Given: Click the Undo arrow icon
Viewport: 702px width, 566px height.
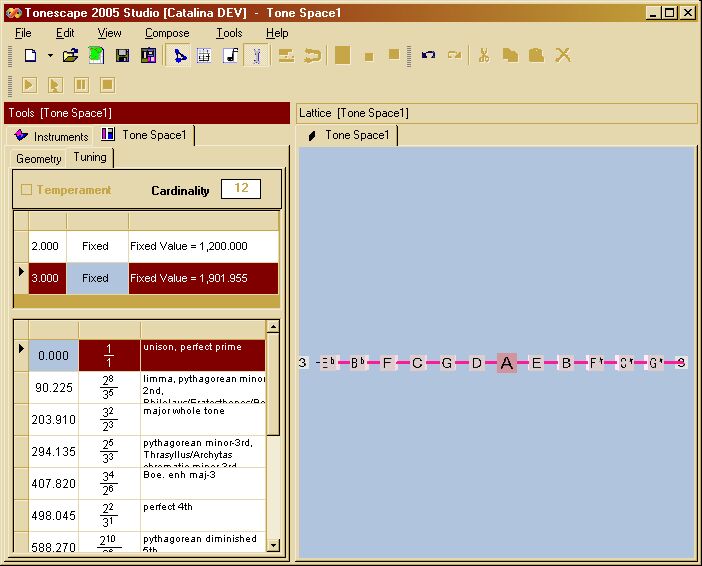Looking at the screenshot, I should (x=428, y=56).
